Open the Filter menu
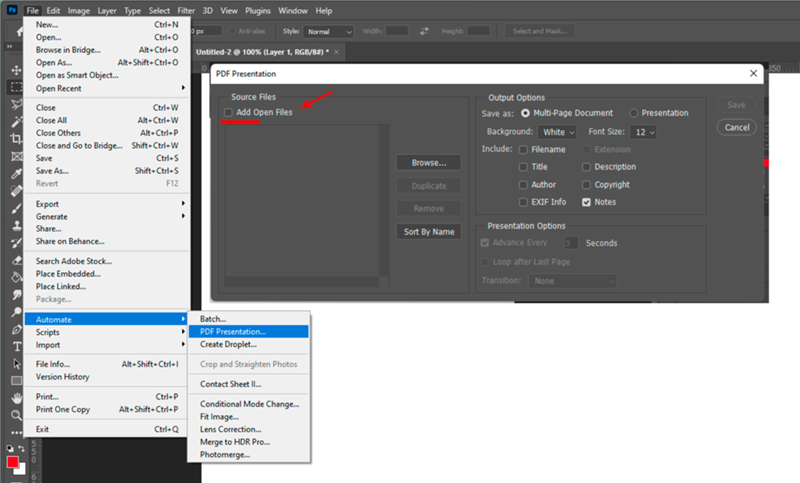 click(186, 10)
